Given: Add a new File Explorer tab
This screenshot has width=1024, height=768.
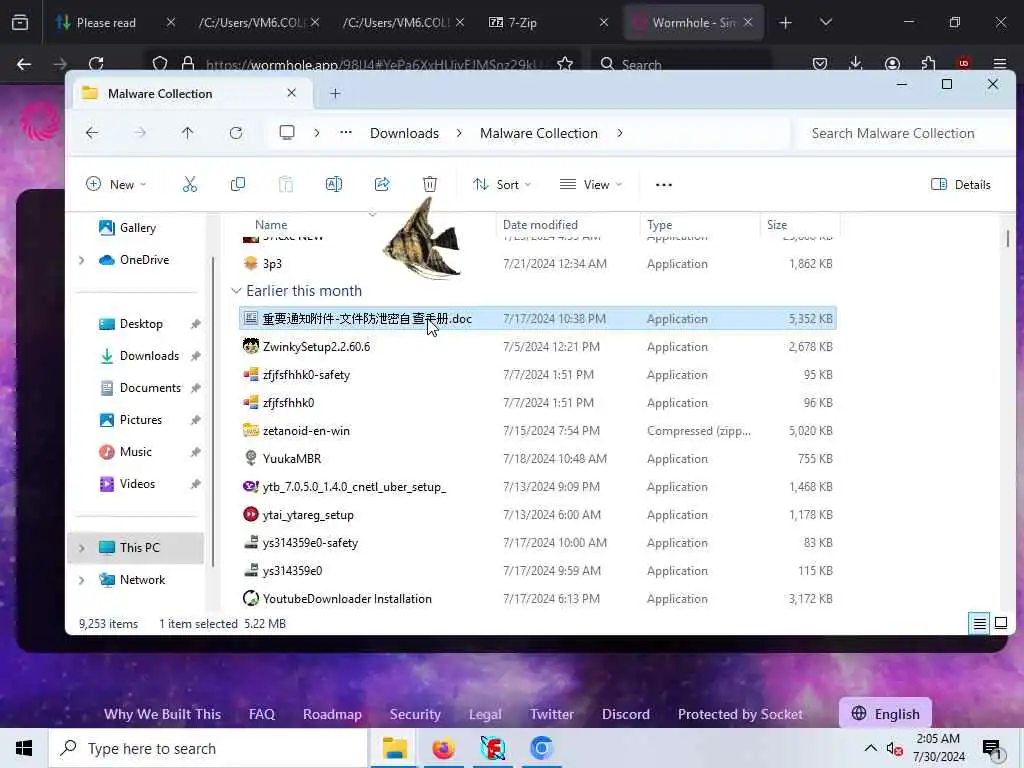Looking at the screenshot, I should coord(335,93).
